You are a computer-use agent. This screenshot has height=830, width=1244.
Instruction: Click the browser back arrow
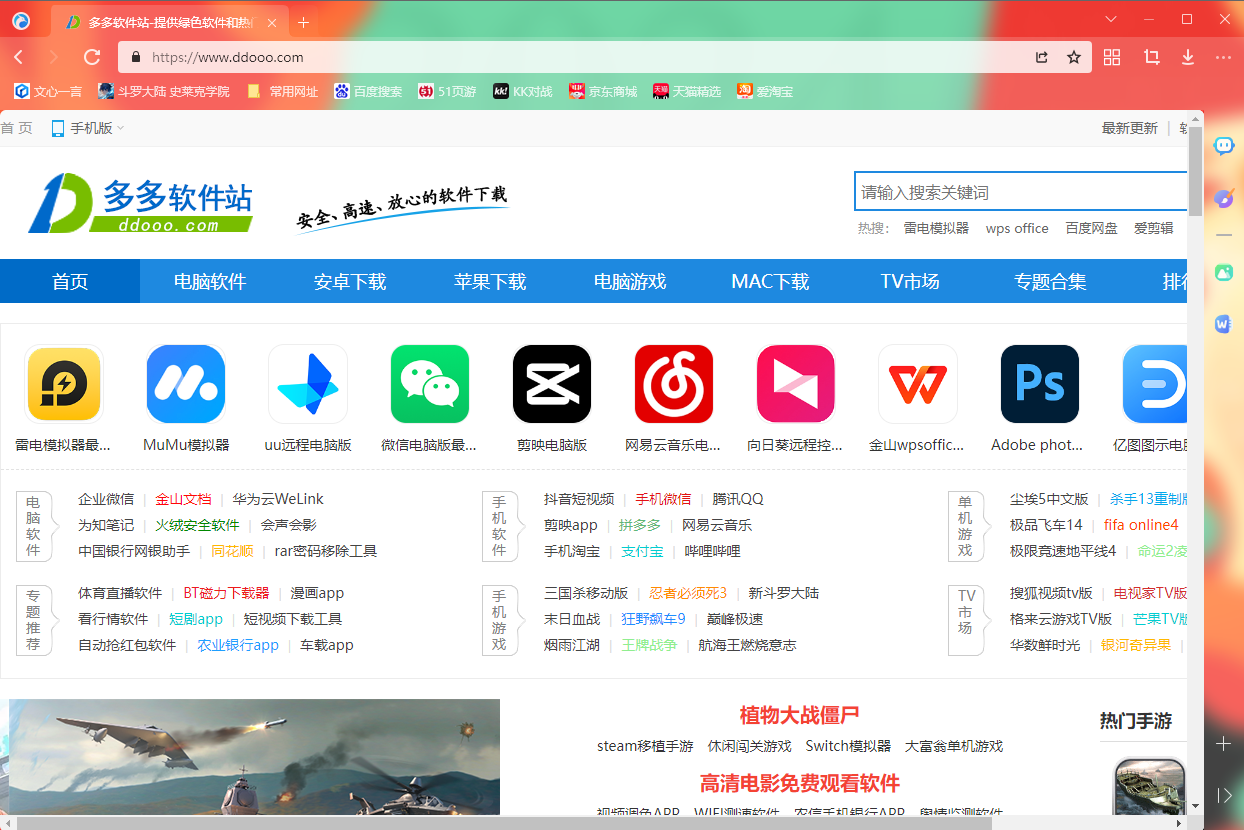click(x=19, y=57)
